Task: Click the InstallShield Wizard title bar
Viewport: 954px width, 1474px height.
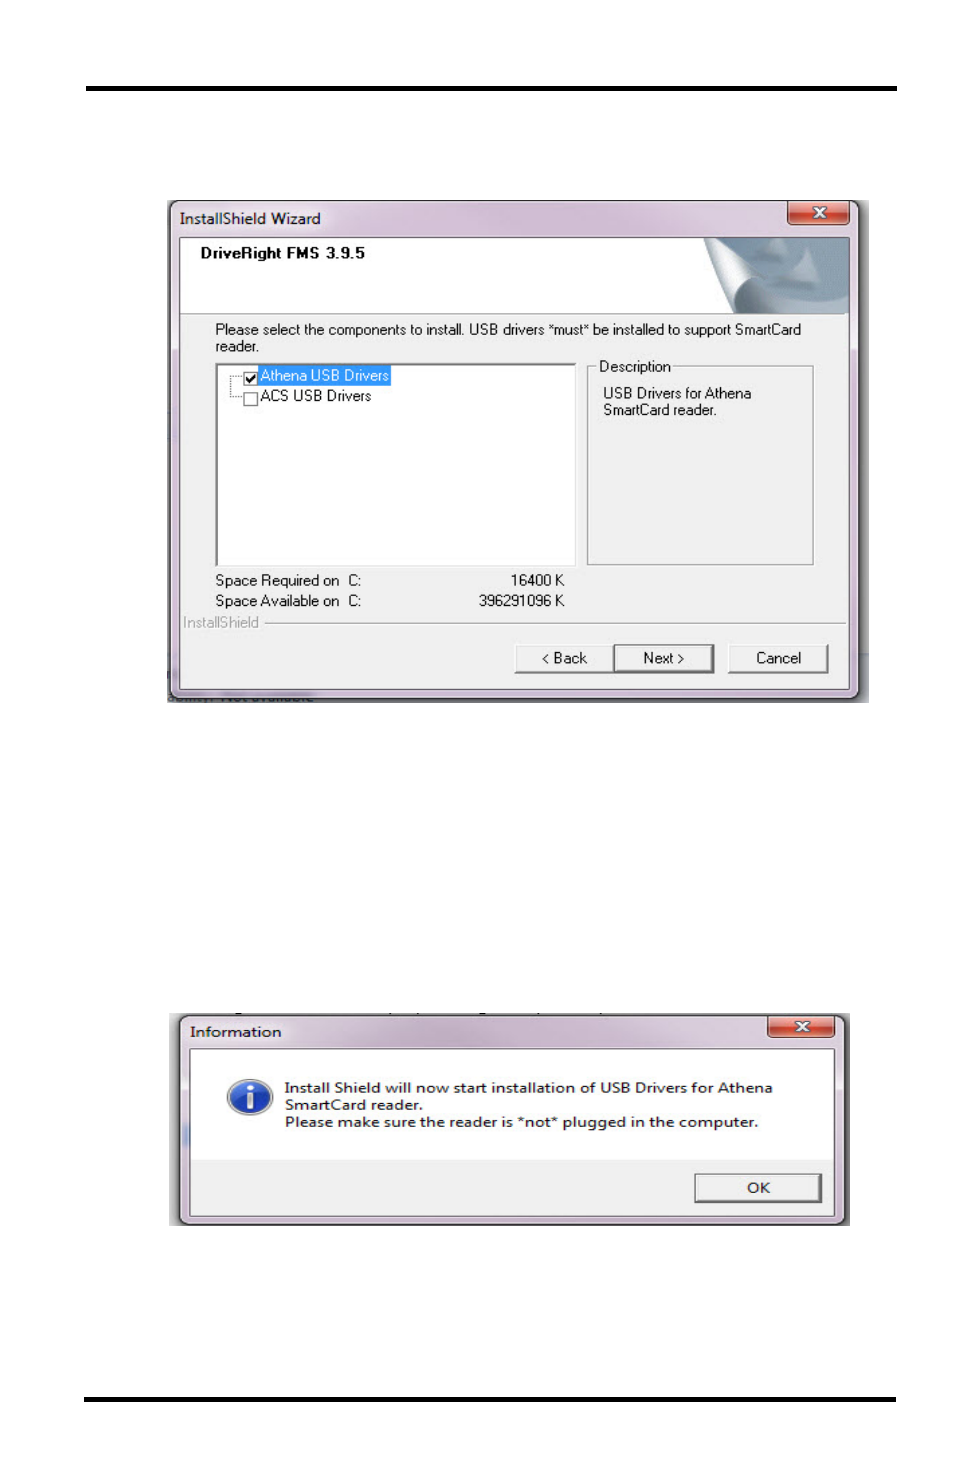Action: pos(480,218)
